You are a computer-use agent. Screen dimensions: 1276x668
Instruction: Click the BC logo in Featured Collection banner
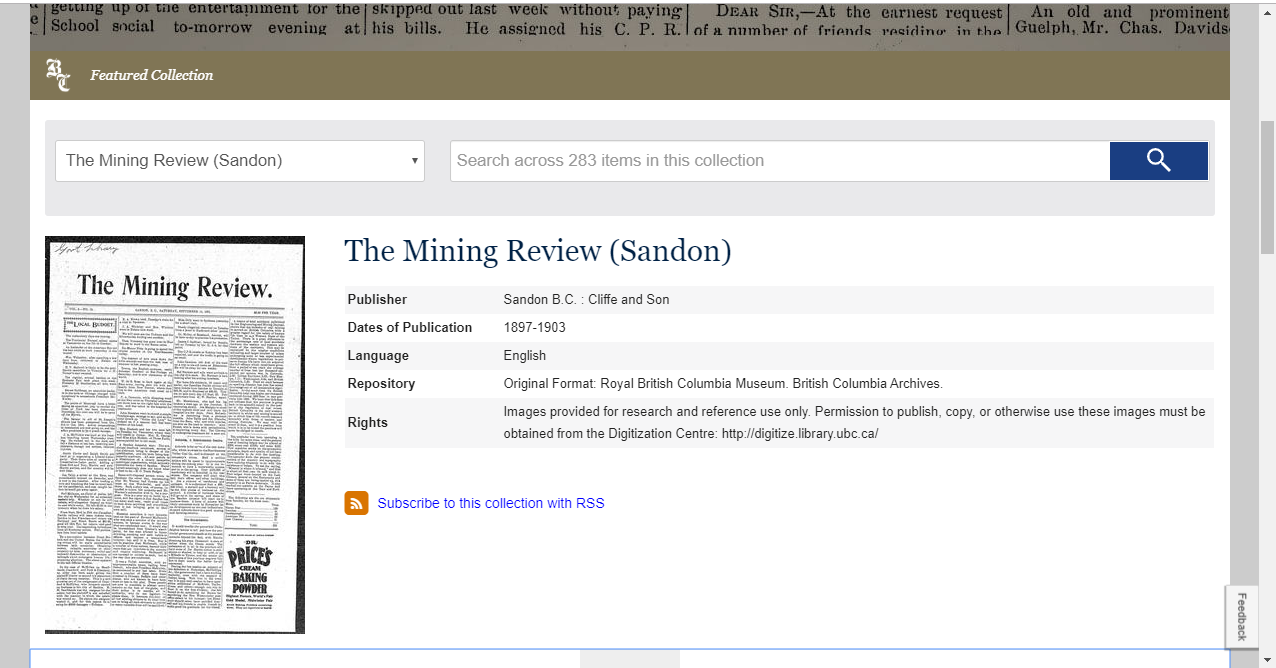pos(58,75)
